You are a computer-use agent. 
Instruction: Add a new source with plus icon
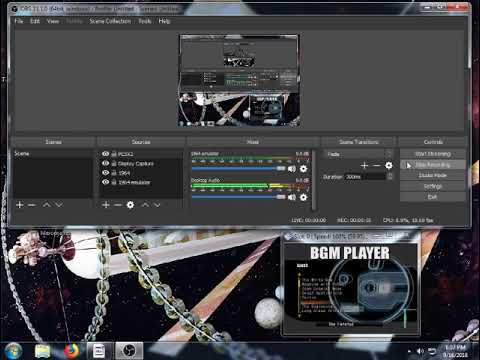coord(106,205)
